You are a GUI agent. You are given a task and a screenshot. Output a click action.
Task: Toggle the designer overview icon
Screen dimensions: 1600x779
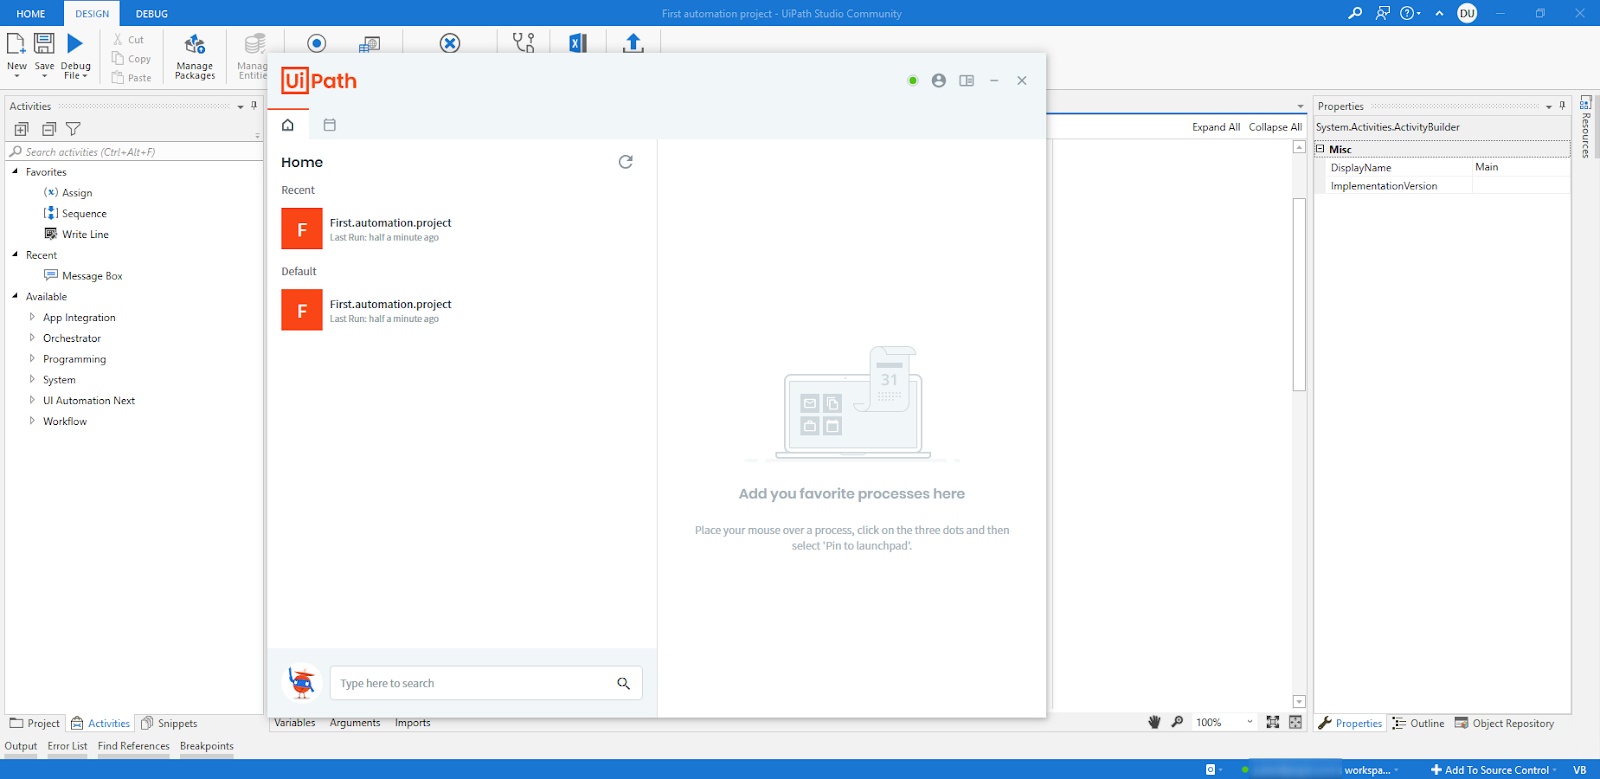click(x=1295, y=722)
